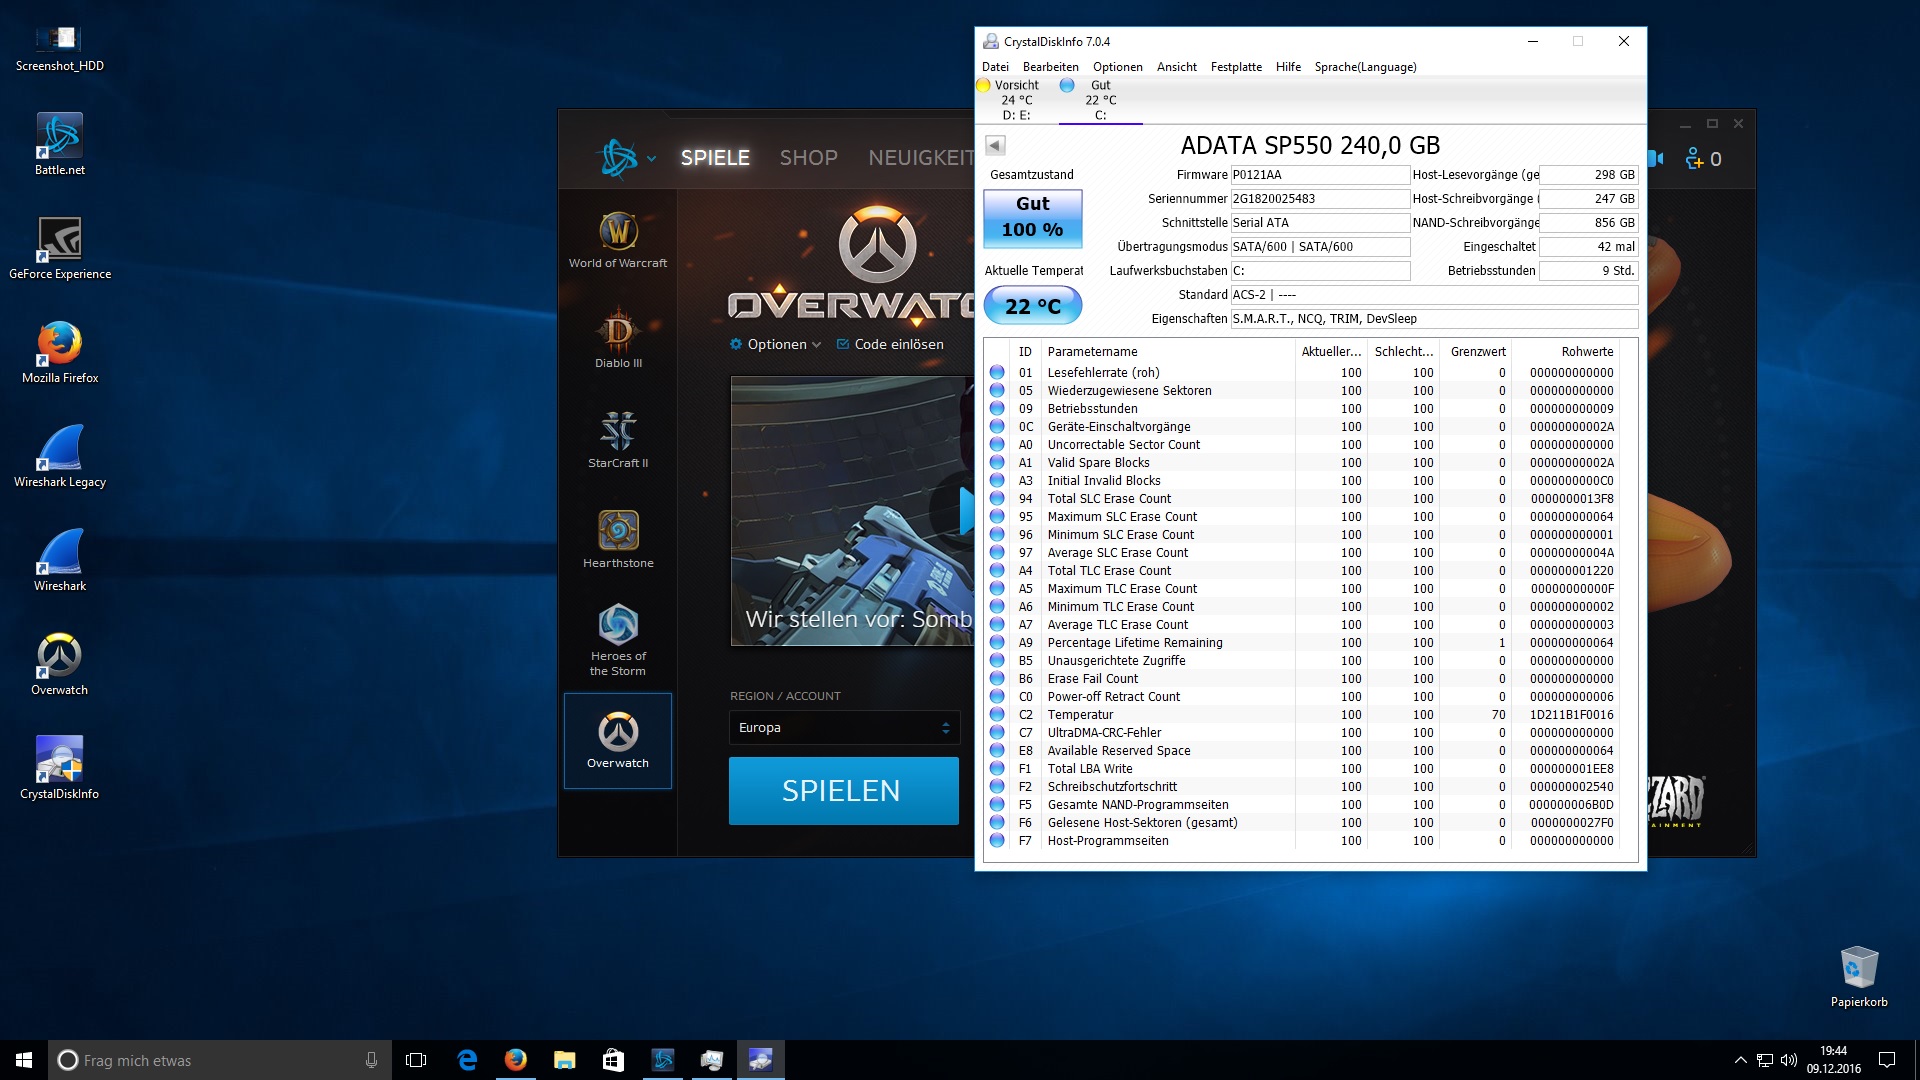This screenshot has width=1920, height=1080.
Task: Open Firefox from the taskbar
Action: (516, 1060)
